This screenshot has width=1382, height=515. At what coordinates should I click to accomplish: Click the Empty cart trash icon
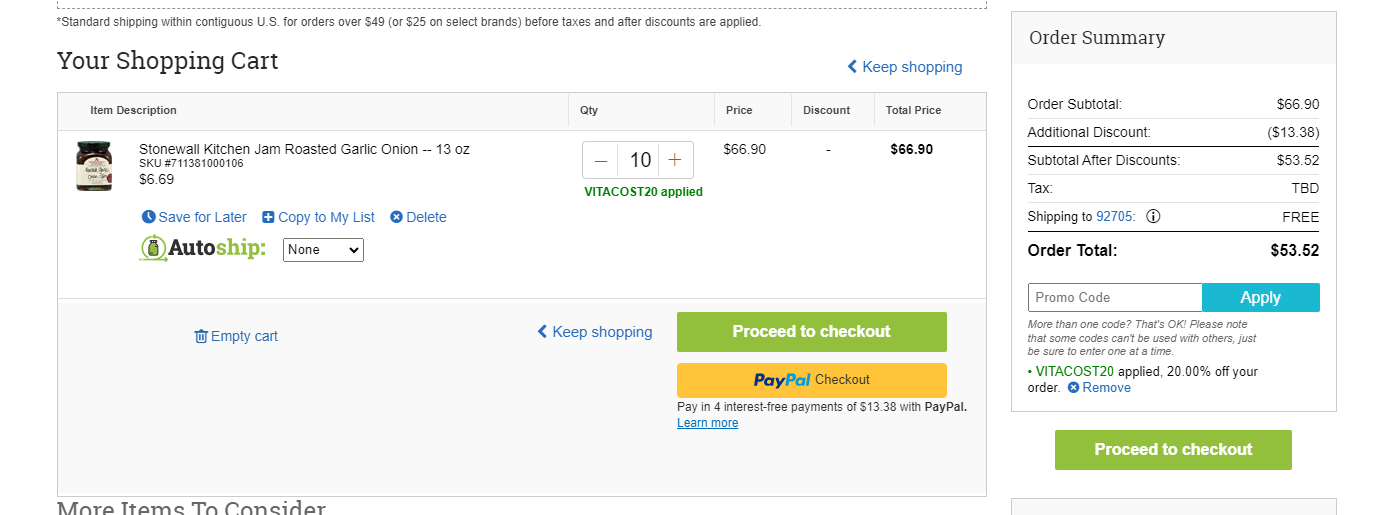201,336
